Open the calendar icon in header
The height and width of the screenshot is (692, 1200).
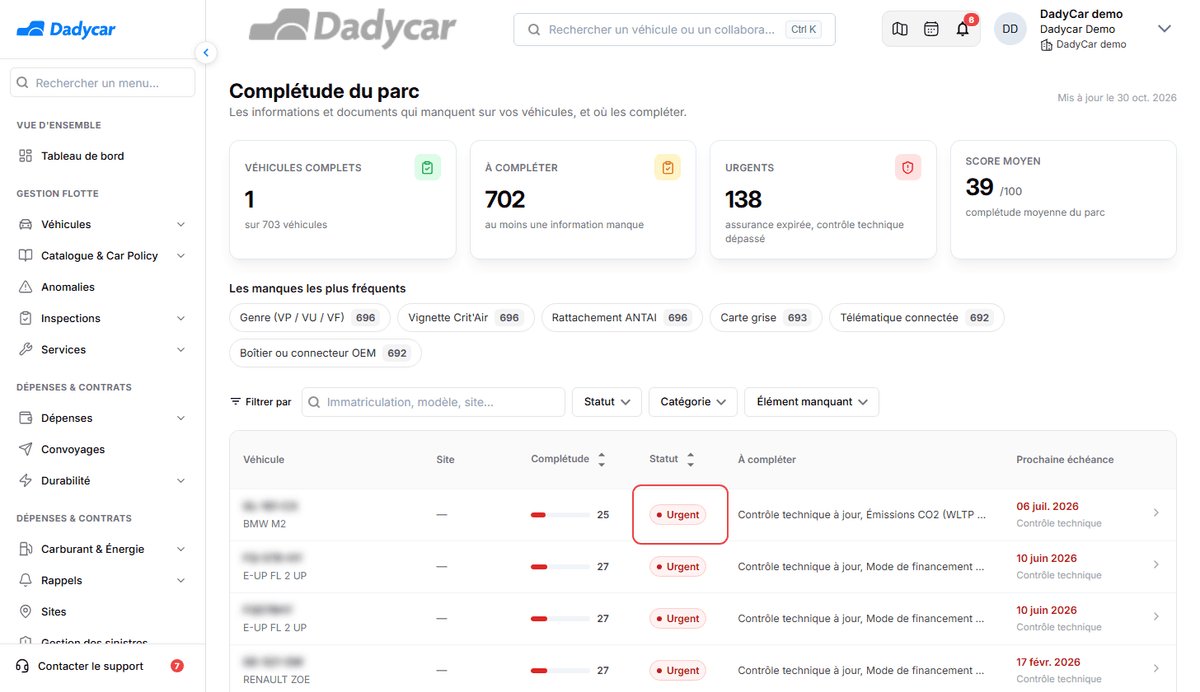(x=931, y=29)
